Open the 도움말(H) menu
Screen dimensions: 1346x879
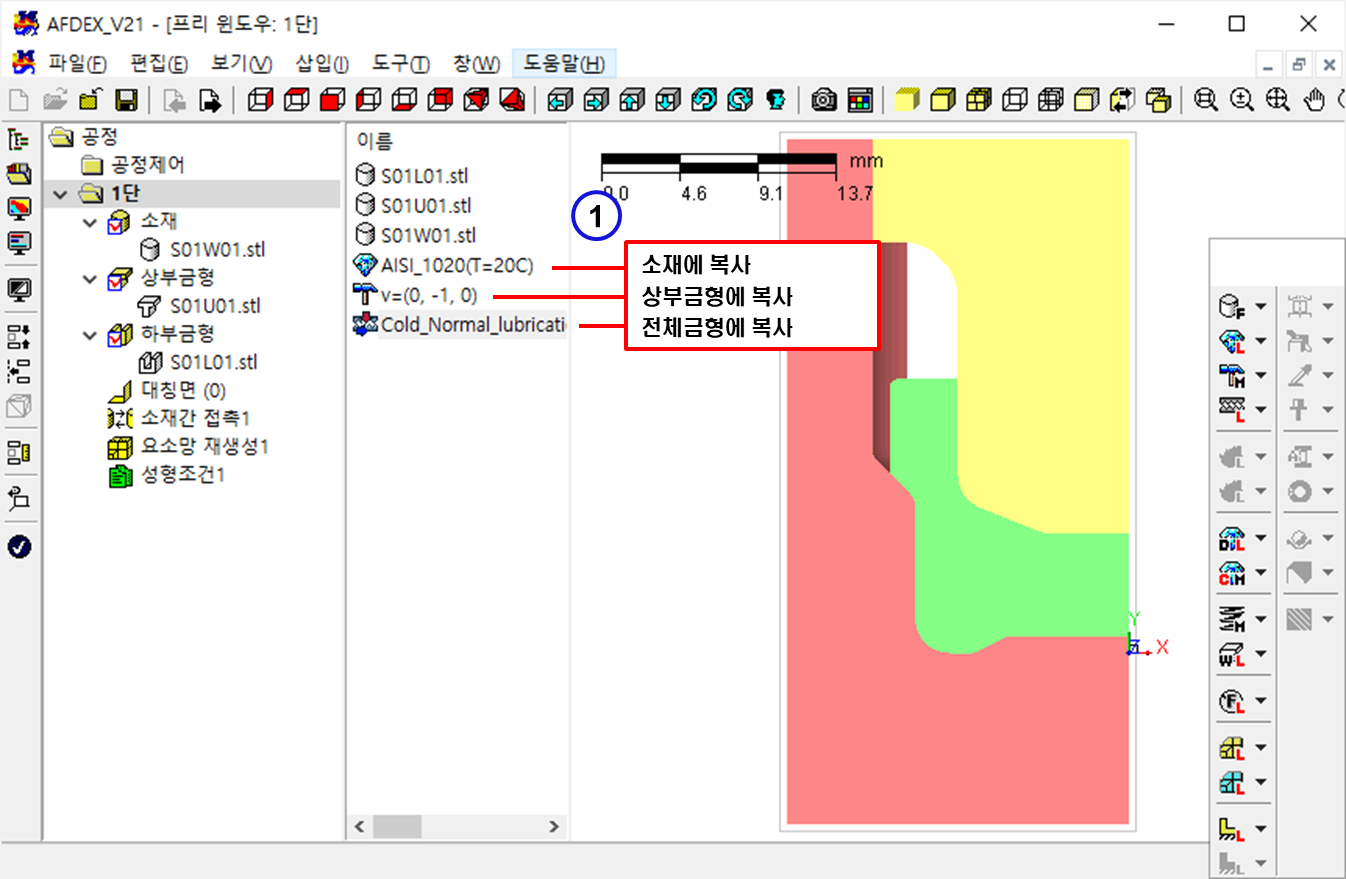(x=564, y=64)
